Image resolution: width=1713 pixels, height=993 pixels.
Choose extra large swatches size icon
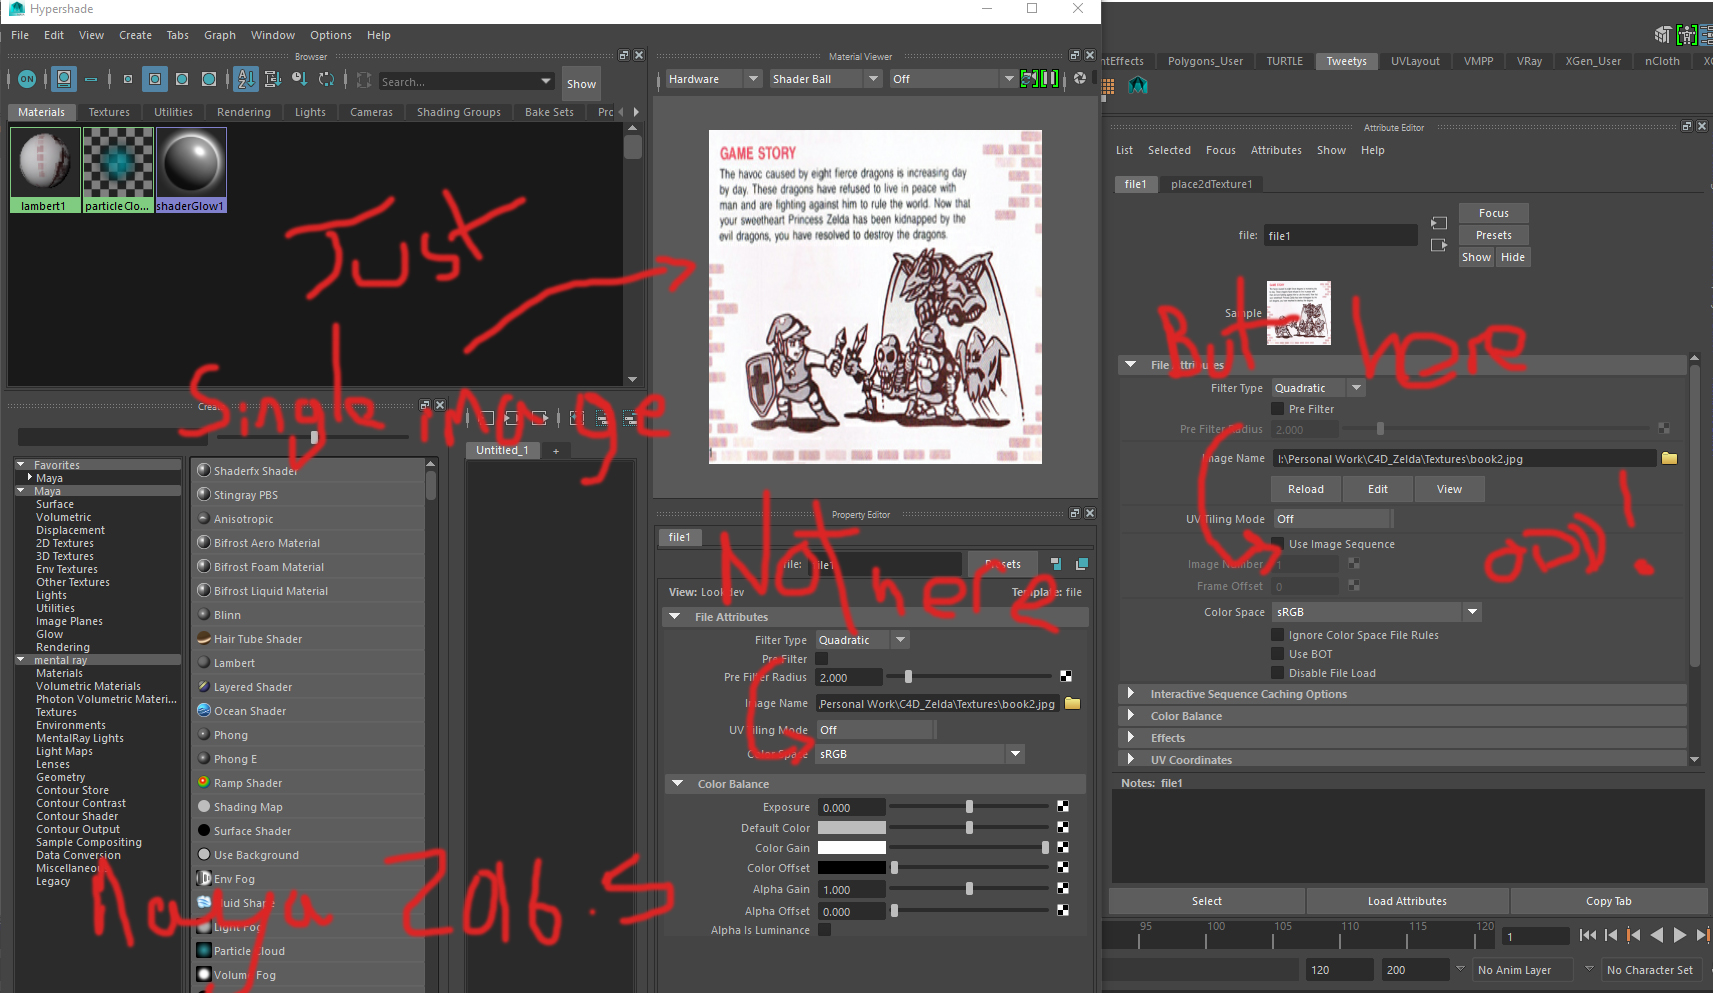click(209, 79)
